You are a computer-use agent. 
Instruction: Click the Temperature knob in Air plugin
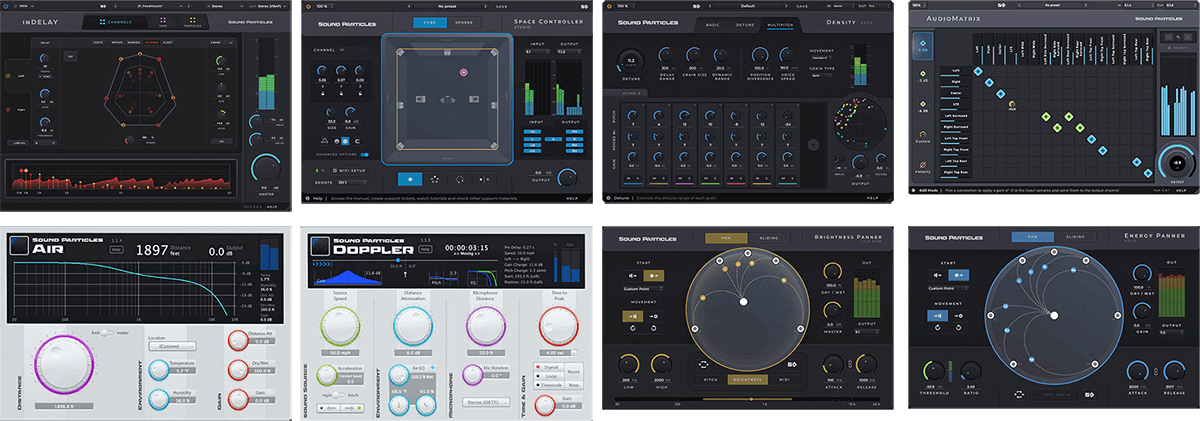[159, 369]
